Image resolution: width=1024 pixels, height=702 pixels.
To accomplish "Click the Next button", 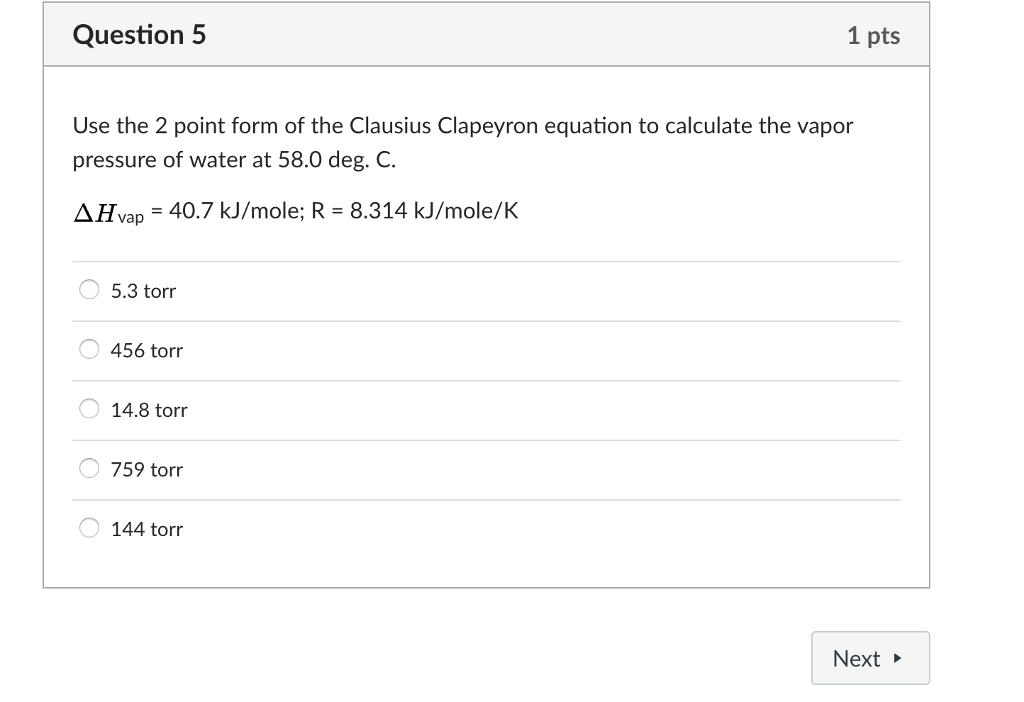I will 870,658.
